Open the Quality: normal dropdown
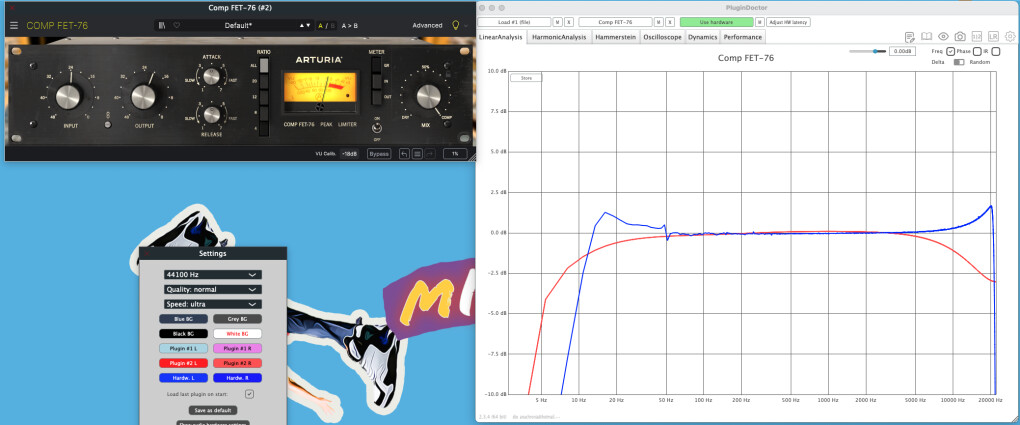 pos(213,289)
